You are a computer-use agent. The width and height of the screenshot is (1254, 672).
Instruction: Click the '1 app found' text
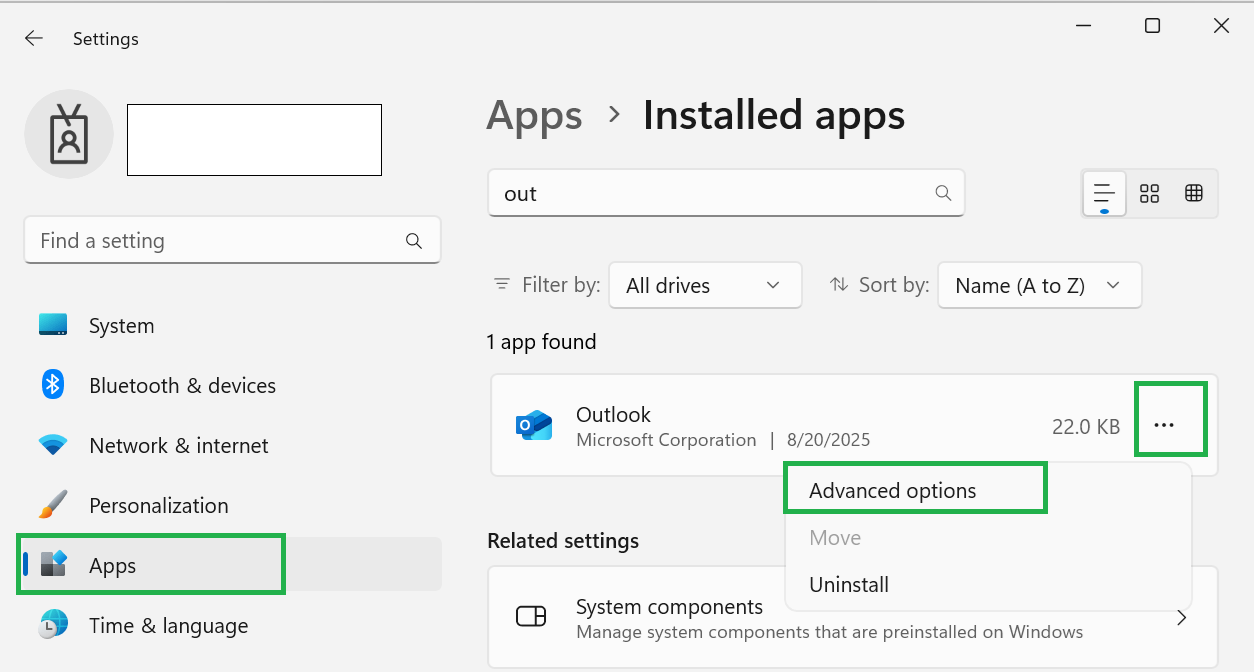pyautogui.click(x=541, y=341)
